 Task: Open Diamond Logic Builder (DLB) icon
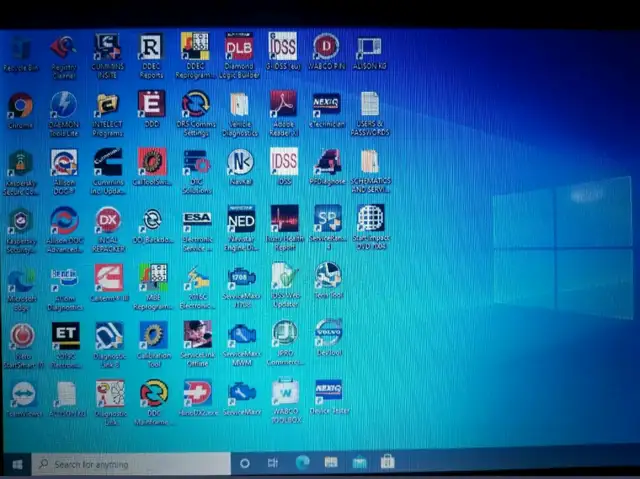239,46
